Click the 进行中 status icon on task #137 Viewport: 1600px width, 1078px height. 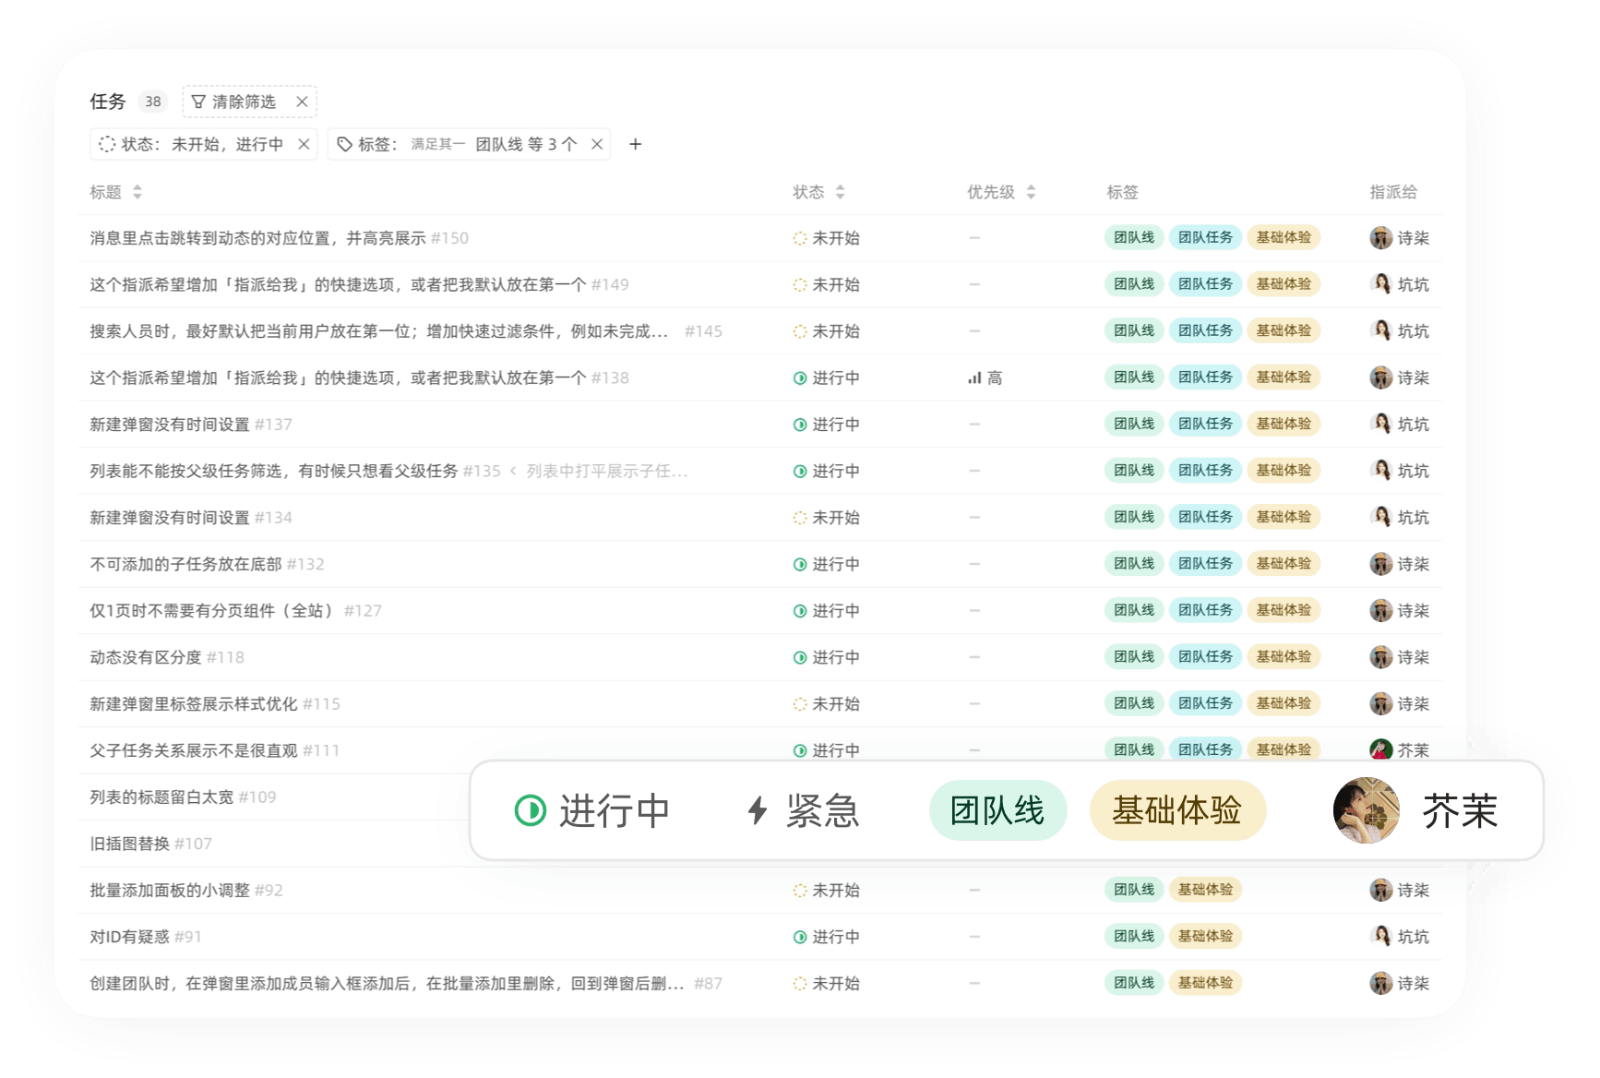(x=799, y=424)
